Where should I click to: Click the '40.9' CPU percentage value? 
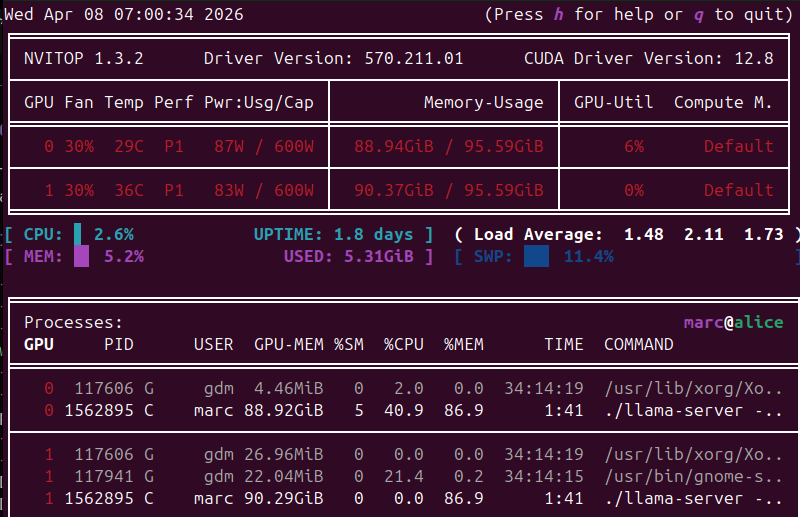404,410
